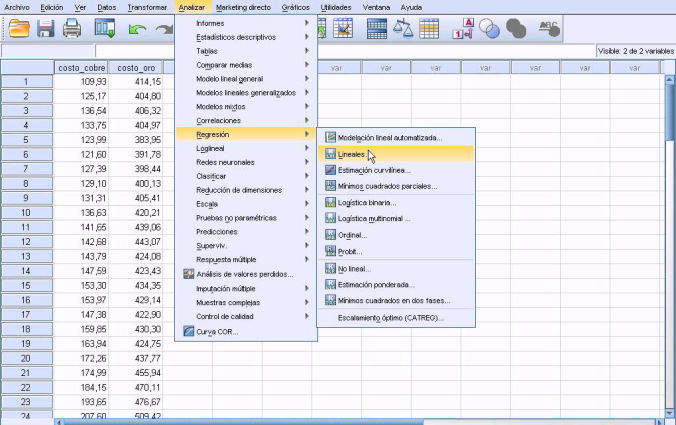The width and height of the screenshot is (676, 425).
Task: Expand Reducción de dimensiones submenu
Action: (x=246, y=190)
